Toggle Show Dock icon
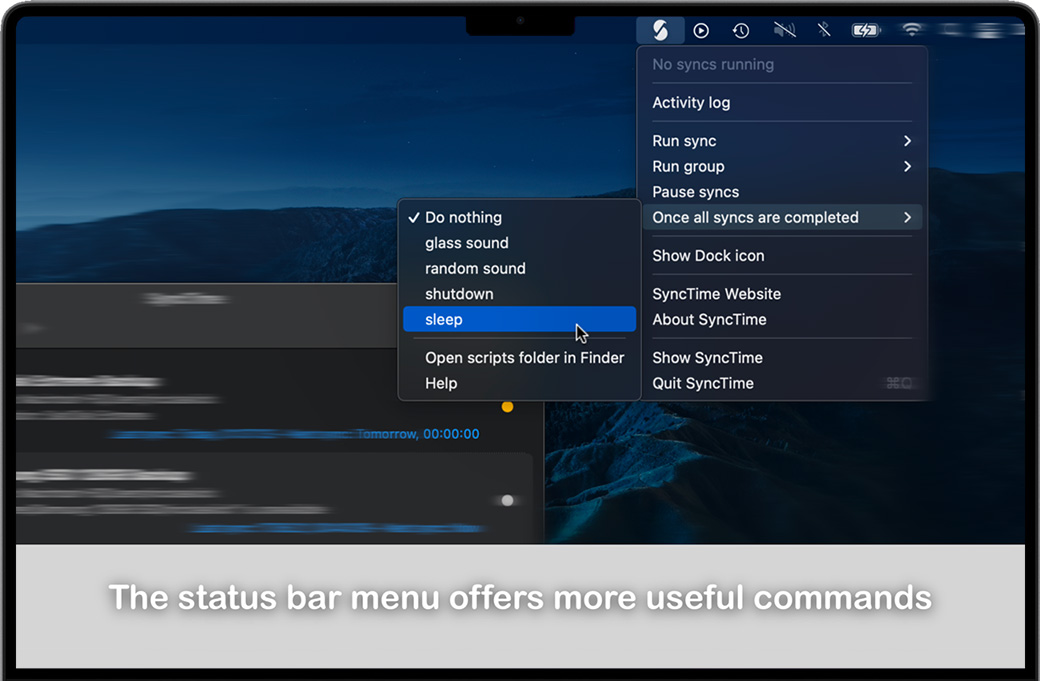The height and width of the screenshot is (681, 1040). pos(708,255)
